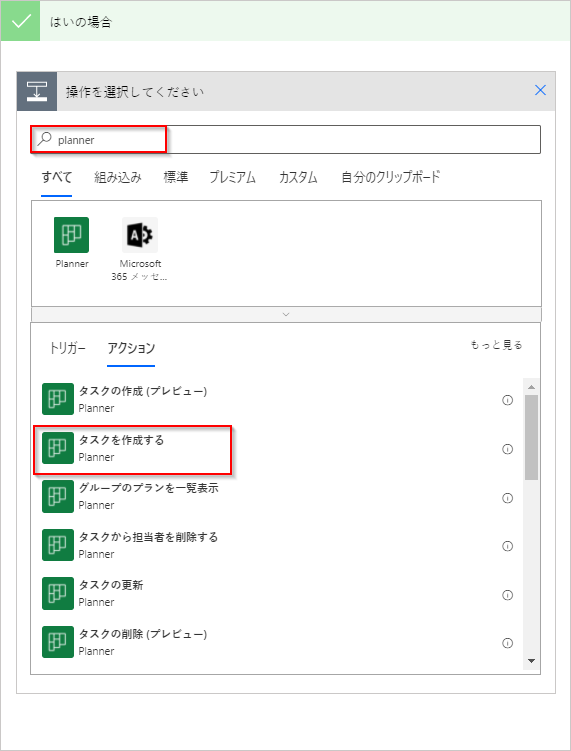Click the Microsoft 365 メッセ... connector icon
This screenshot has width=571, height=751.
140,235
